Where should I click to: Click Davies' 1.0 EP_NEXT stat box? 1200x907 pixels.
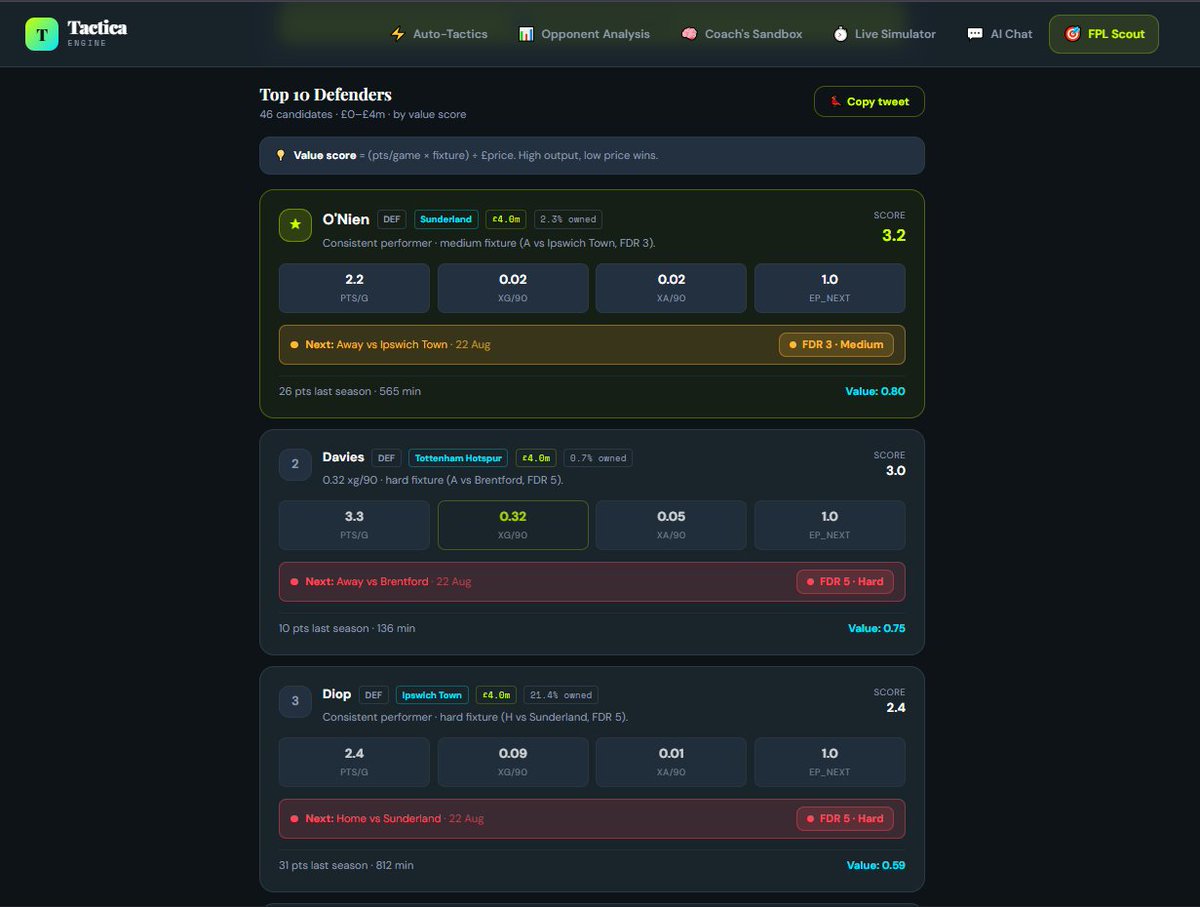[x=830, y=525]
